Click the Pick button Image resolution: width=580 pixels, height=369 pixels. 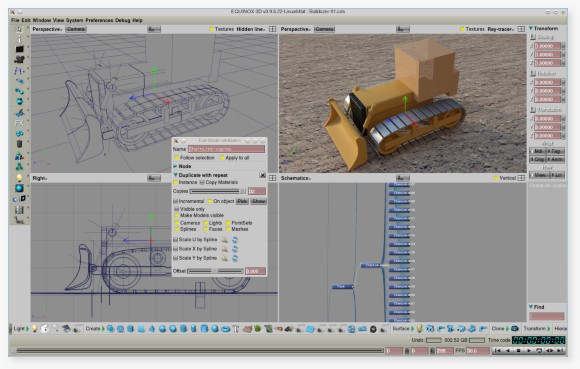[x=242, y=201]
